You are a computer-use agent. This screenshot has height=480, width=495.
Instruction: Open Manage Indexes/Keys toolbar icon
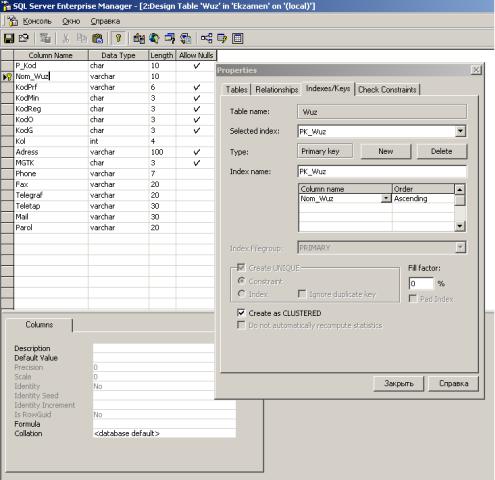[222, 38]
